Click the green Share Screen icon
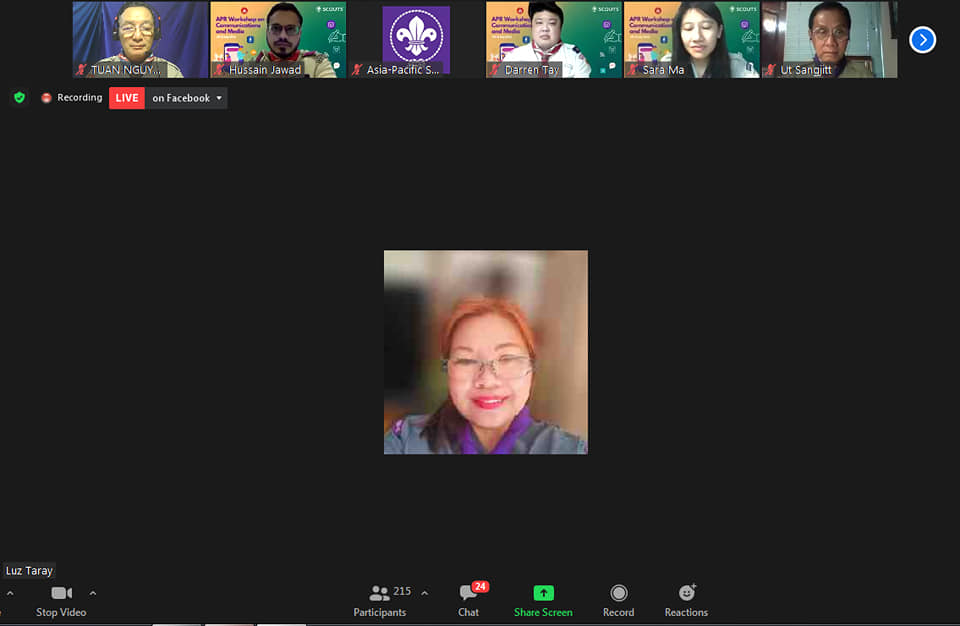The height and width of the screenshot is (626, 960). coord(543,593)
